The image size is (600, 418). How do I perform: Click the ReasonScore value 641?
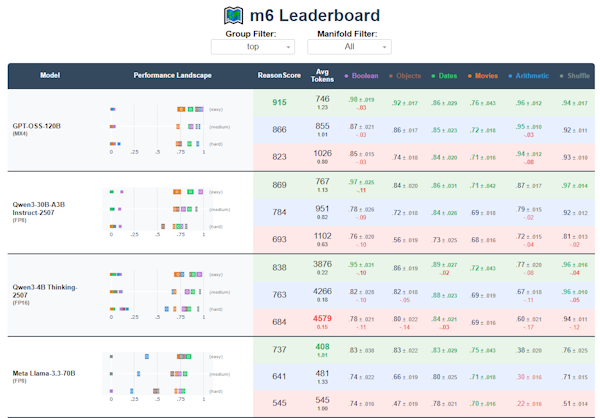pos(279,377)
